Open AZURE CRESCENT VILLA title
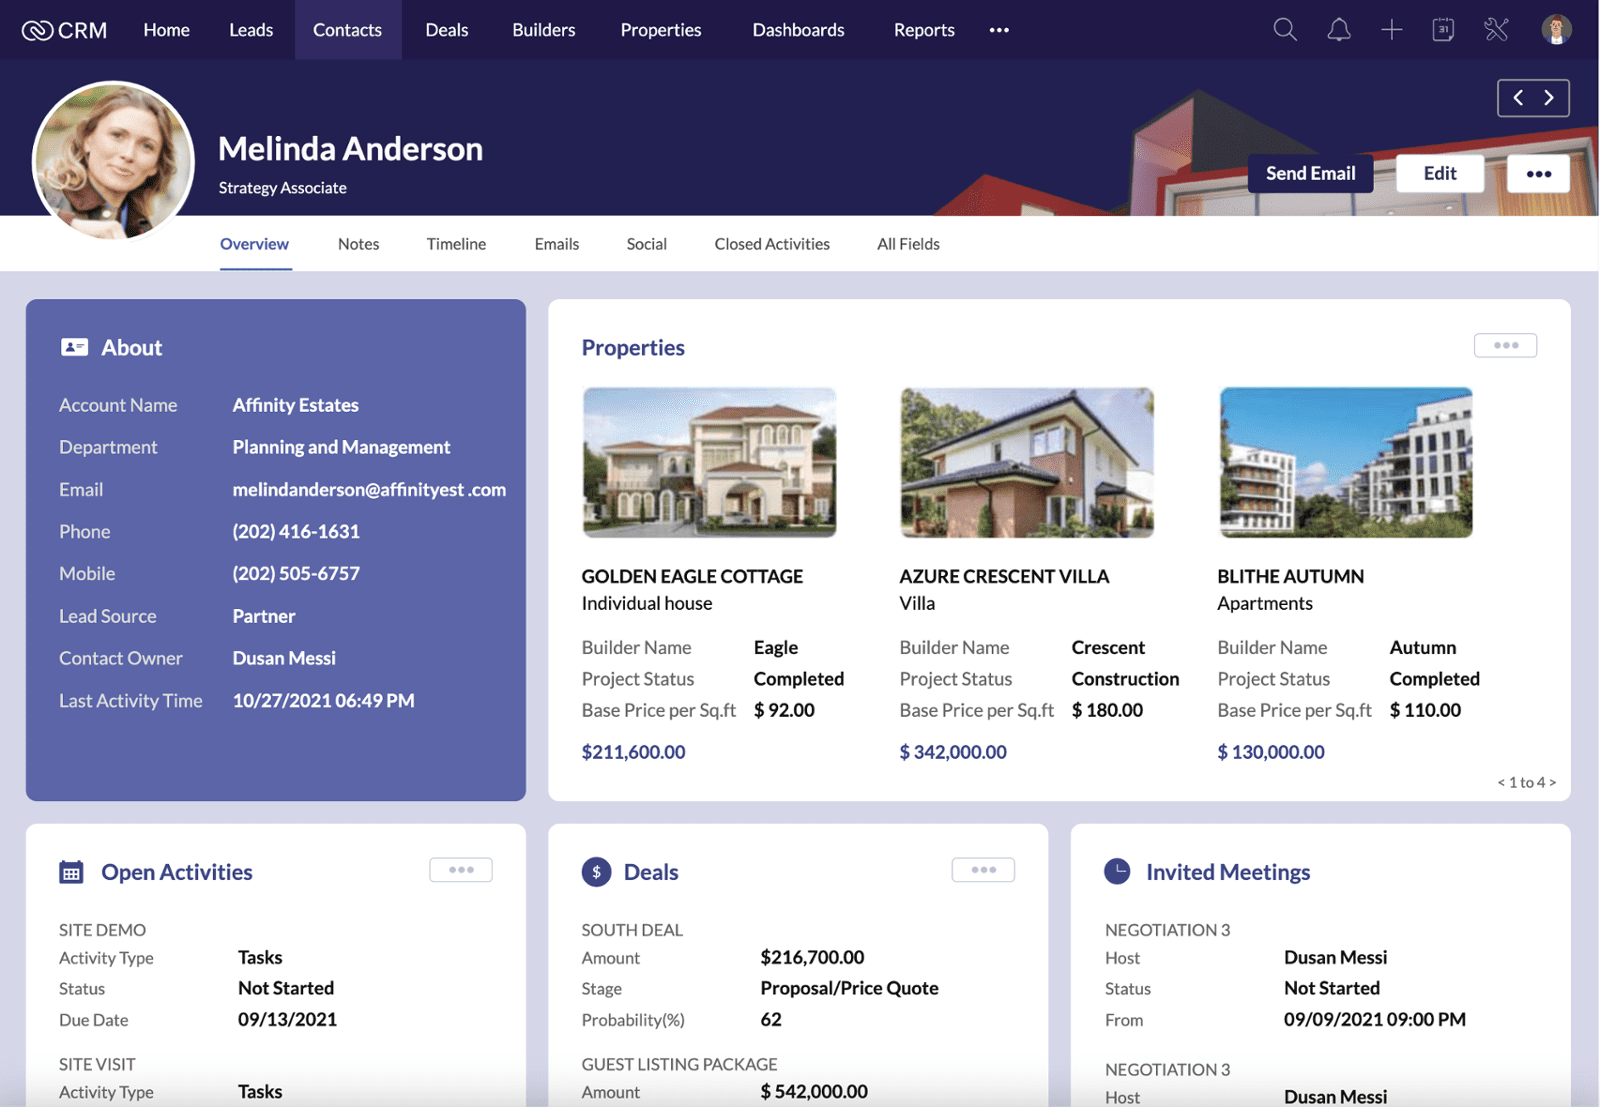Screen dimensions: 1600x1107 coord(1004,576)
